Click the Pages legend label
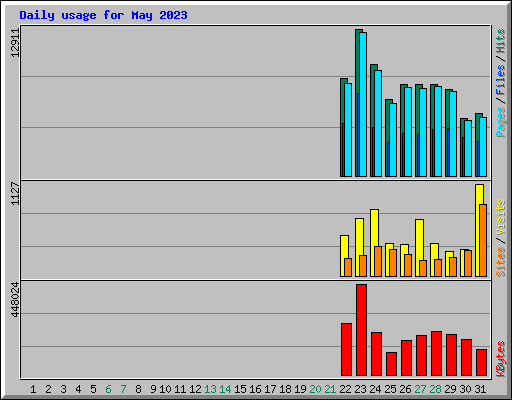 click(x=501, y=122)
